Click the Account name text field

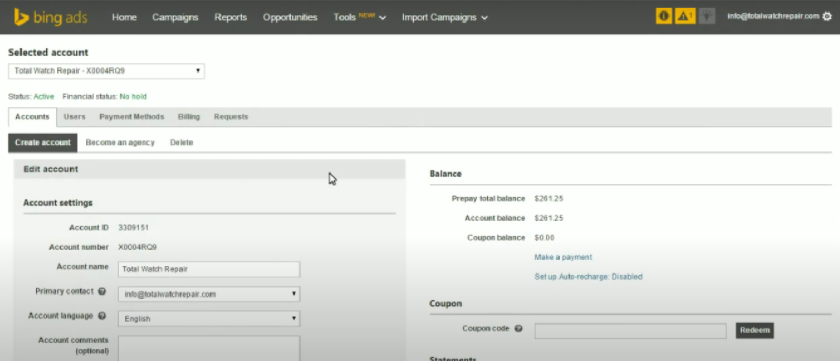point(209,269)
